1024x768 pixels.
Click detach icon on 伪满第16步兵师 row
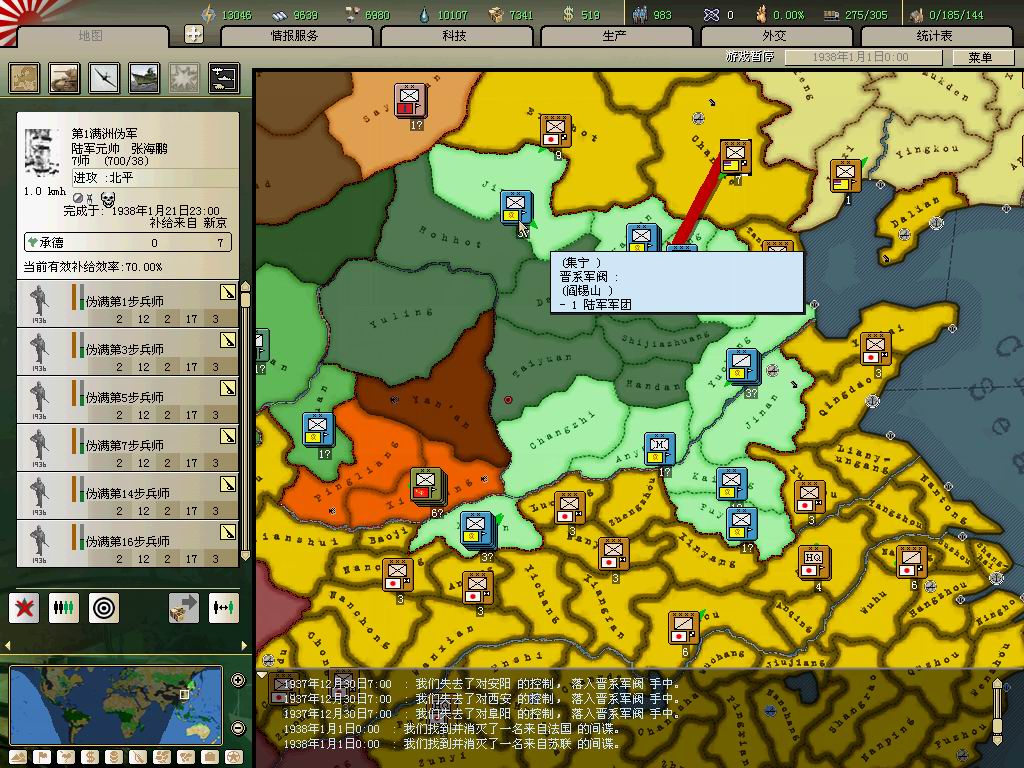coord(228,532)
